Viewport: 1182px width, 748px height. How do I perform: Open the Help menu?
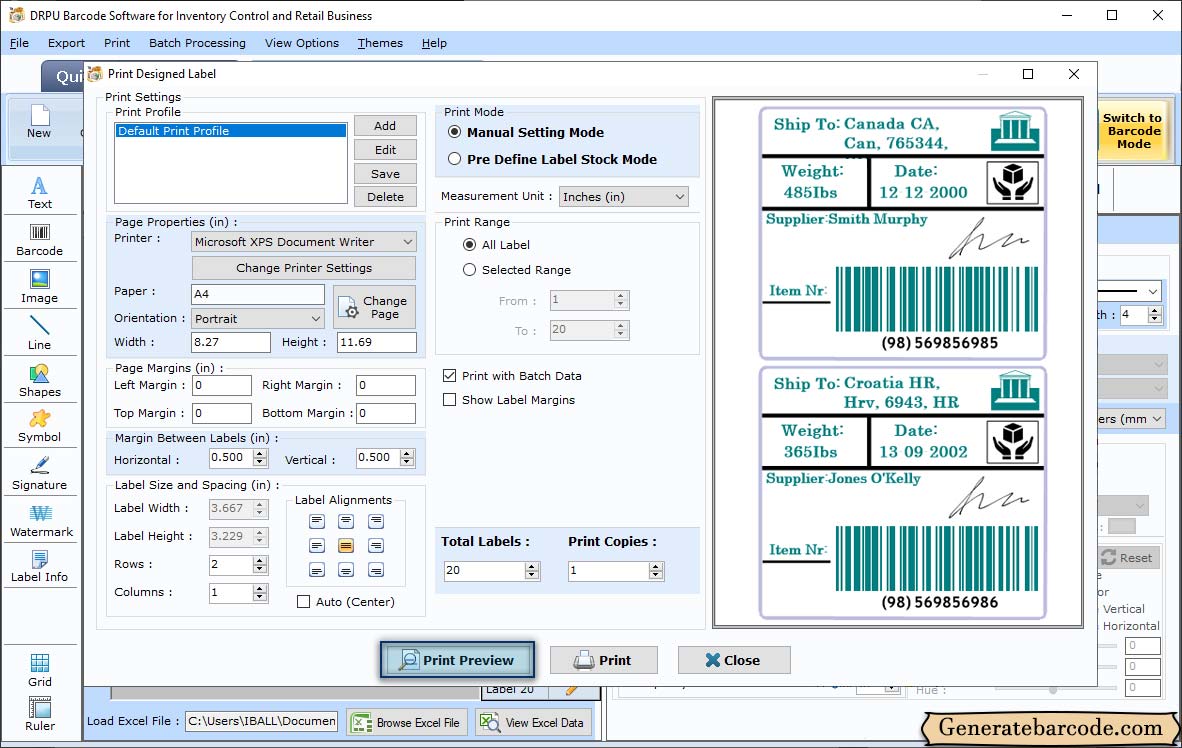[434, 43]
